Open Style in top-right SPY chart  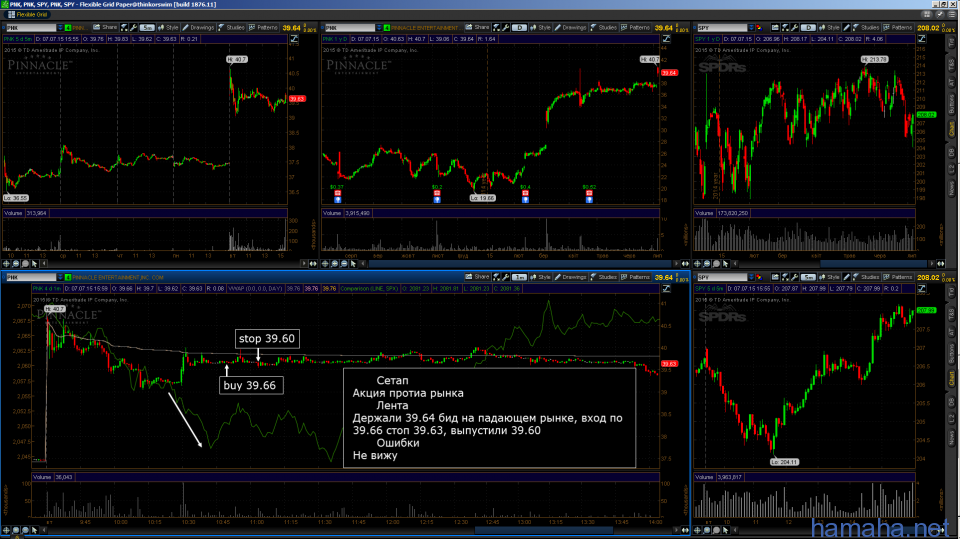coord(830,28)
